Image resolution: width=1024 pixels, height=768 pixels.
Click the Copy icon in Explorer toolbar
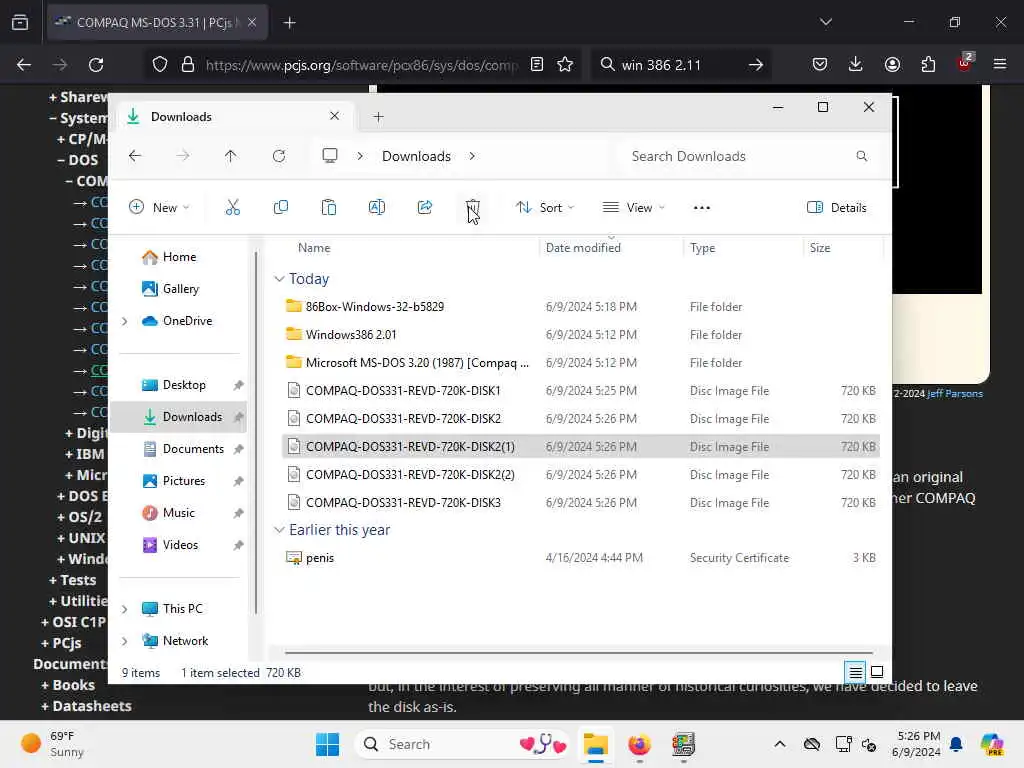coord(281,208)
